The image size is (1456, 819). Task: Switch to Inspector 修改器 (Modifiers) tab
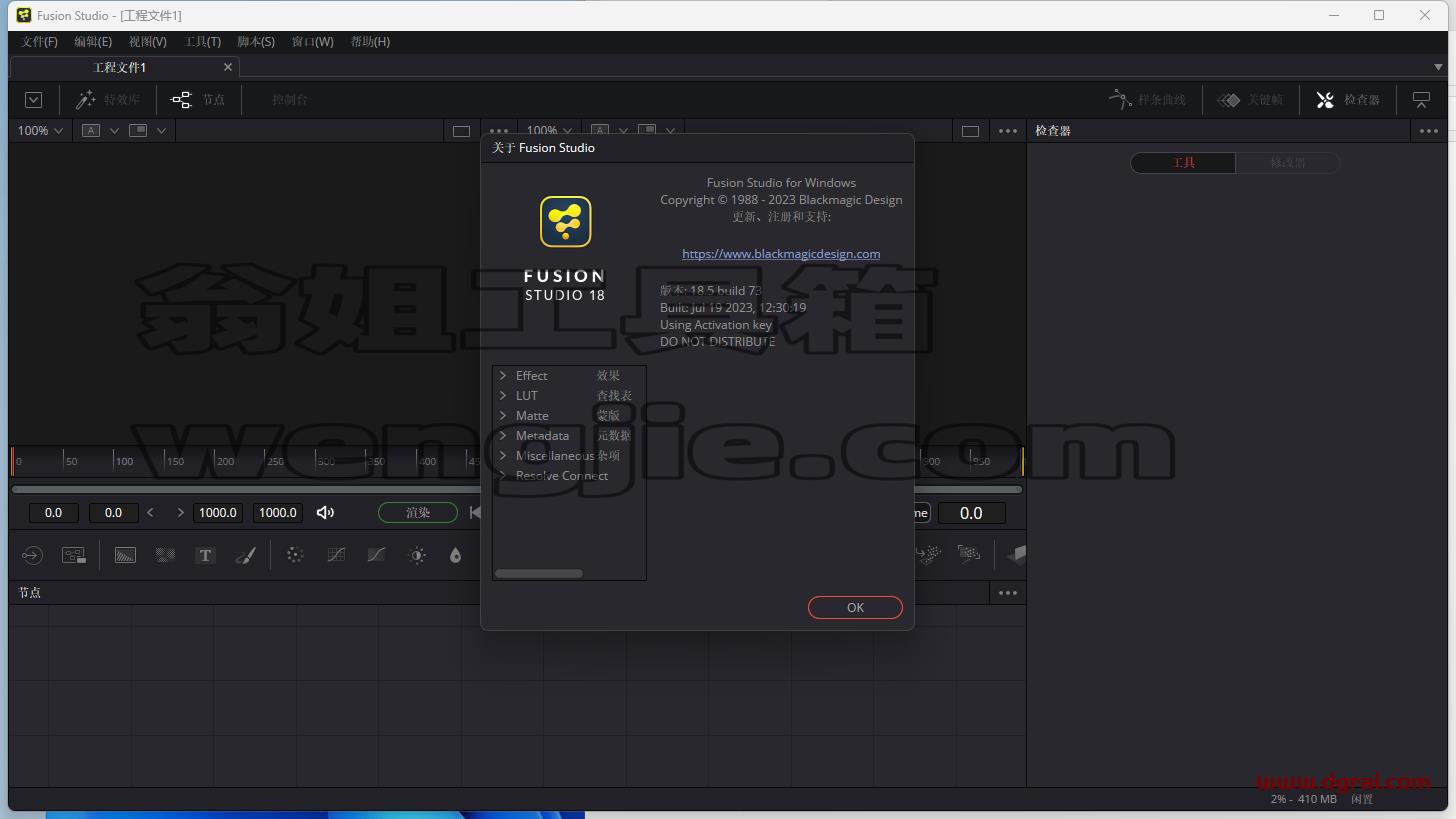1288,162
